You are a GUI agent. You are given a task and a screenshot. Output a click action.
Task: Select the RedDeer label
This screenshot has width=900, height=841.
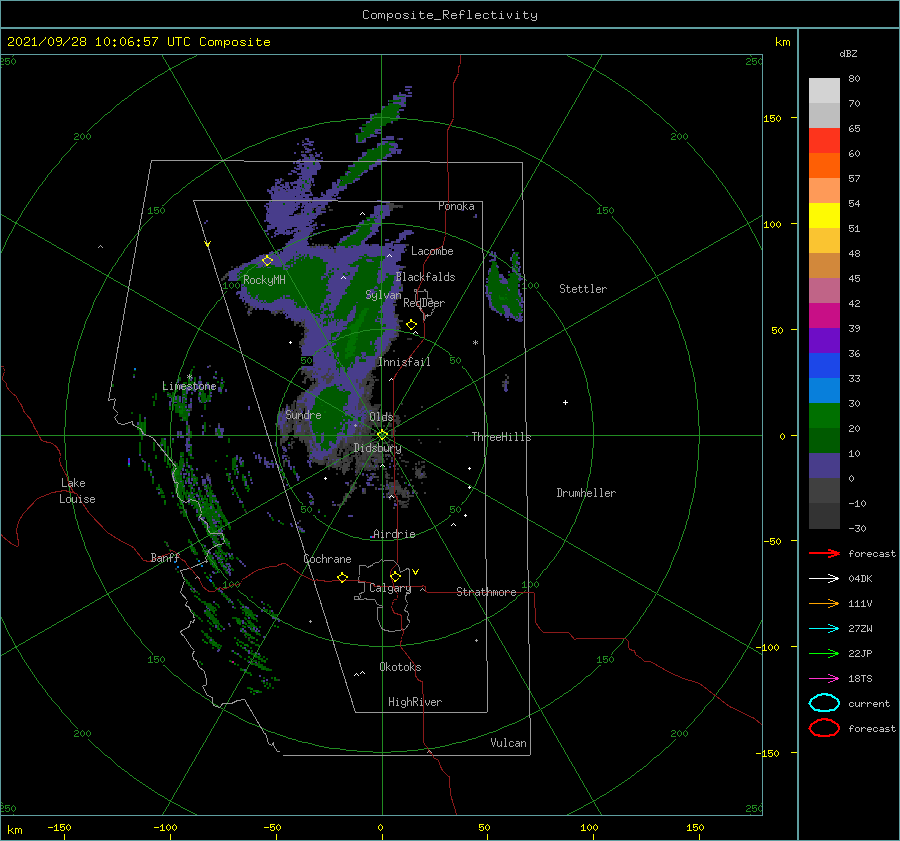point(424,303)
